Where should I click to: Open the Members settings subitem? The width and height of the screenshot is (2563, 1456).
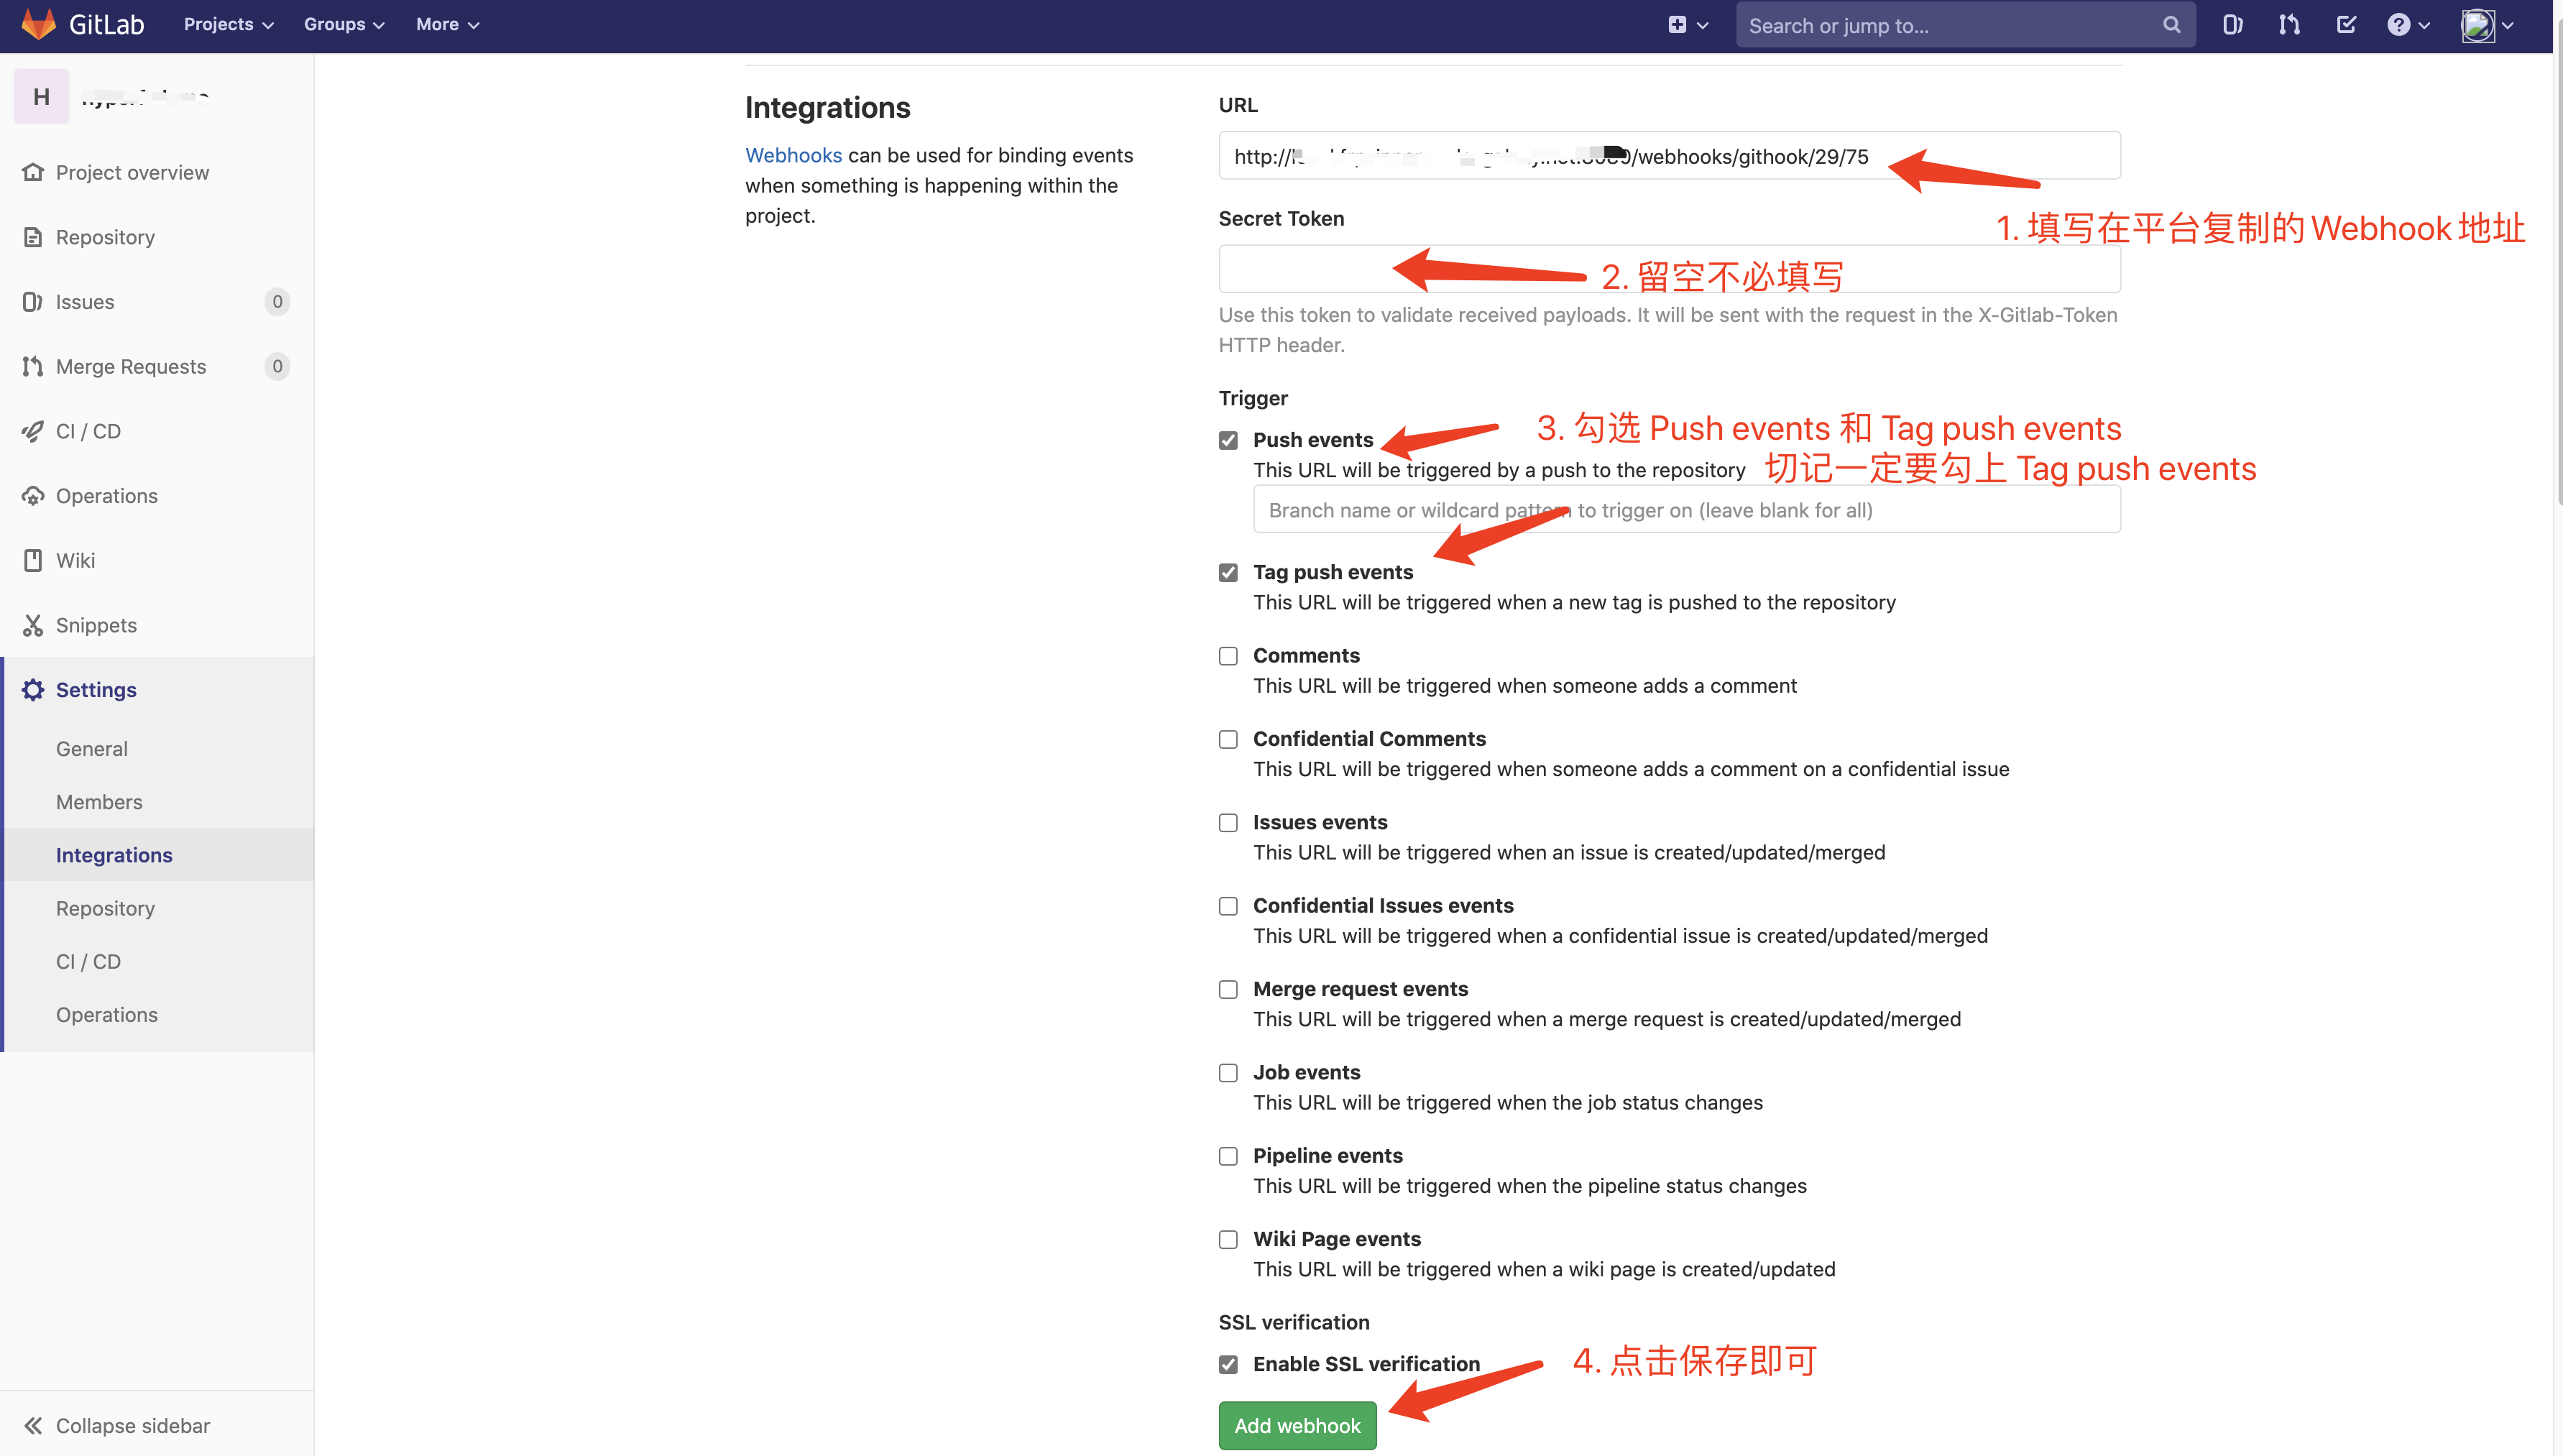point(99,802)
